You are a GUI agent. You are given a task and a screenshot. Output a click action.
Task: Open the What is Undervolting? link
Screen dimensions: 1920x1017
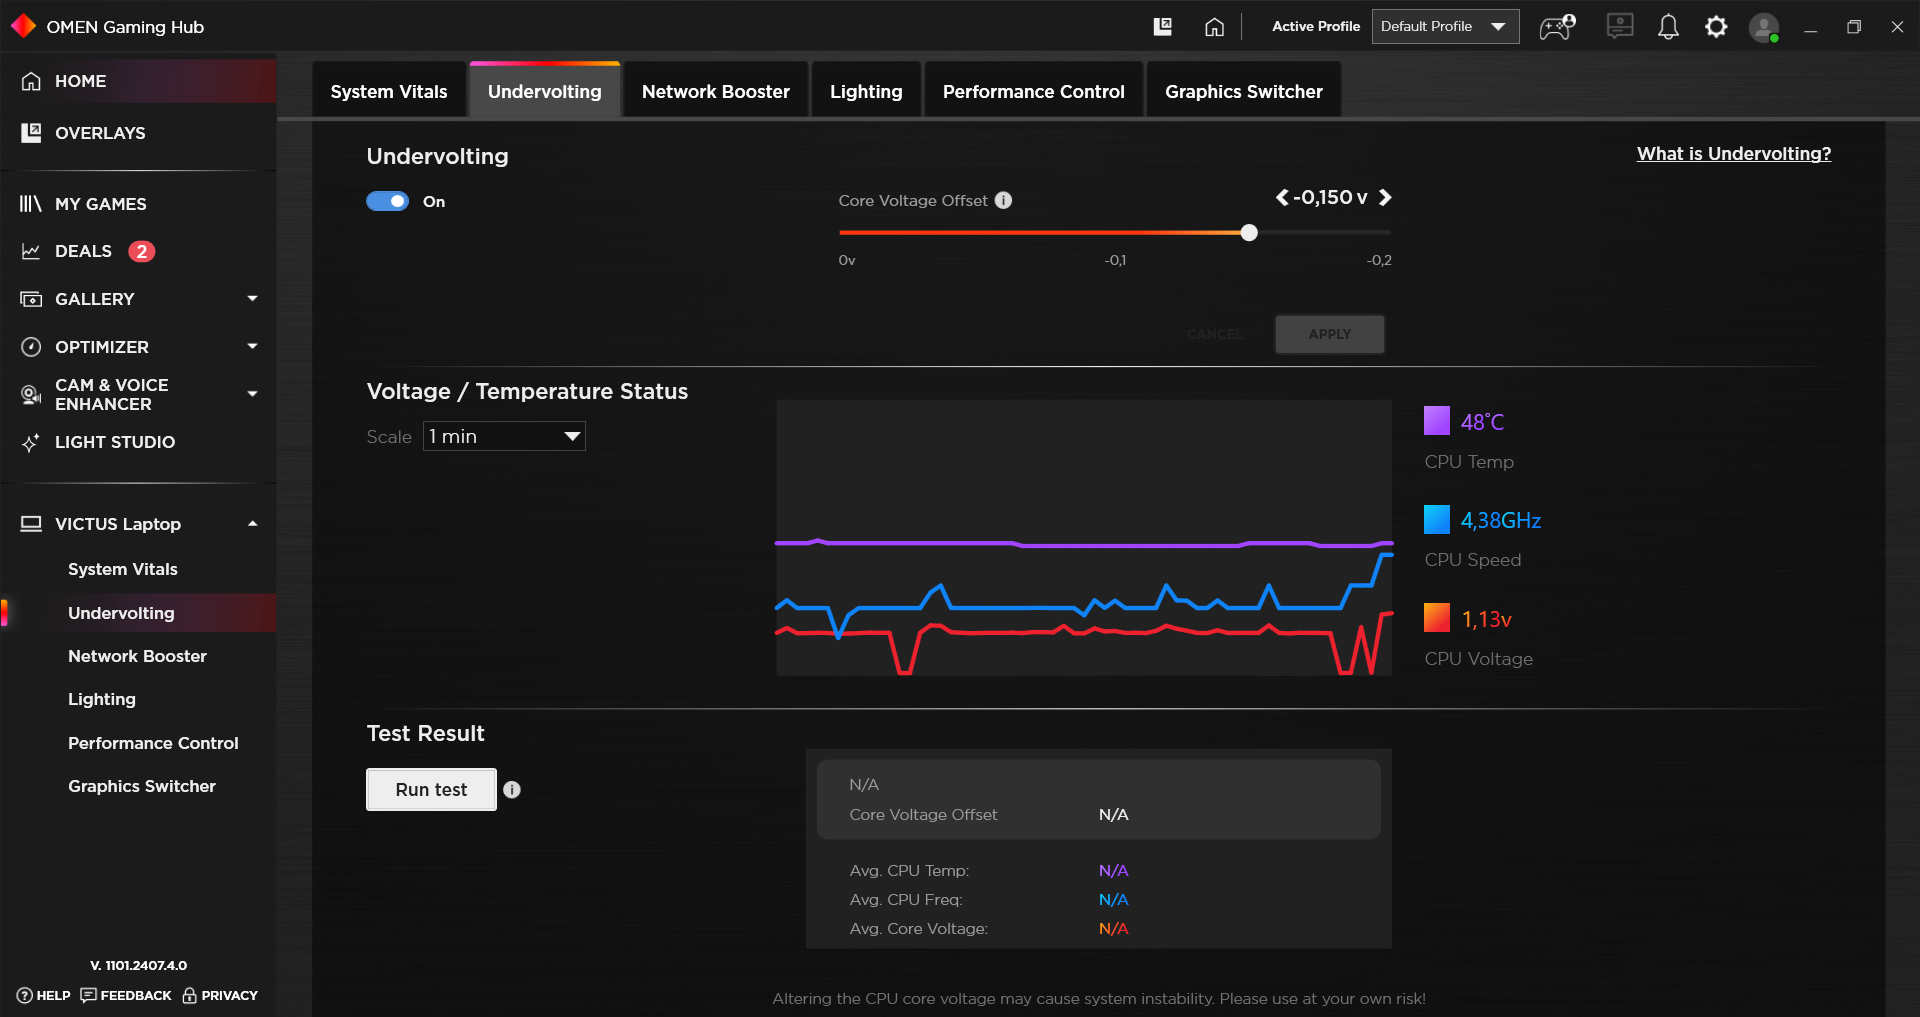pos(1734,154)
